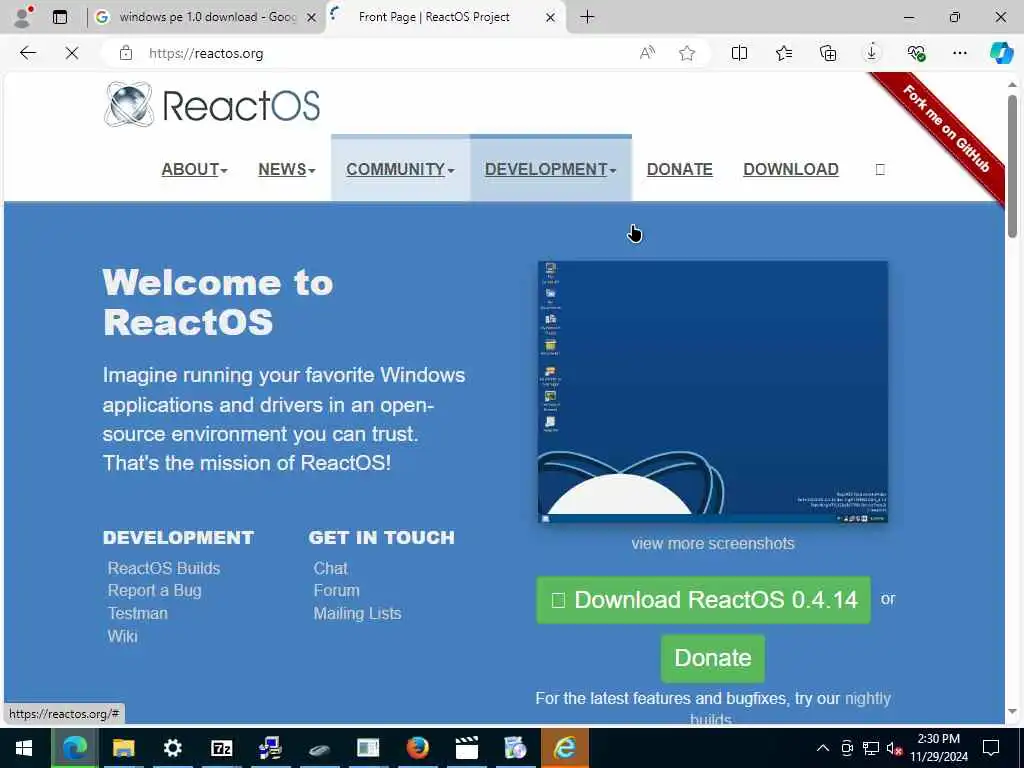1024x768 pixels.
Task: Click Download ReactOS 0.4.14 button
Action: [x=703, y=600]
